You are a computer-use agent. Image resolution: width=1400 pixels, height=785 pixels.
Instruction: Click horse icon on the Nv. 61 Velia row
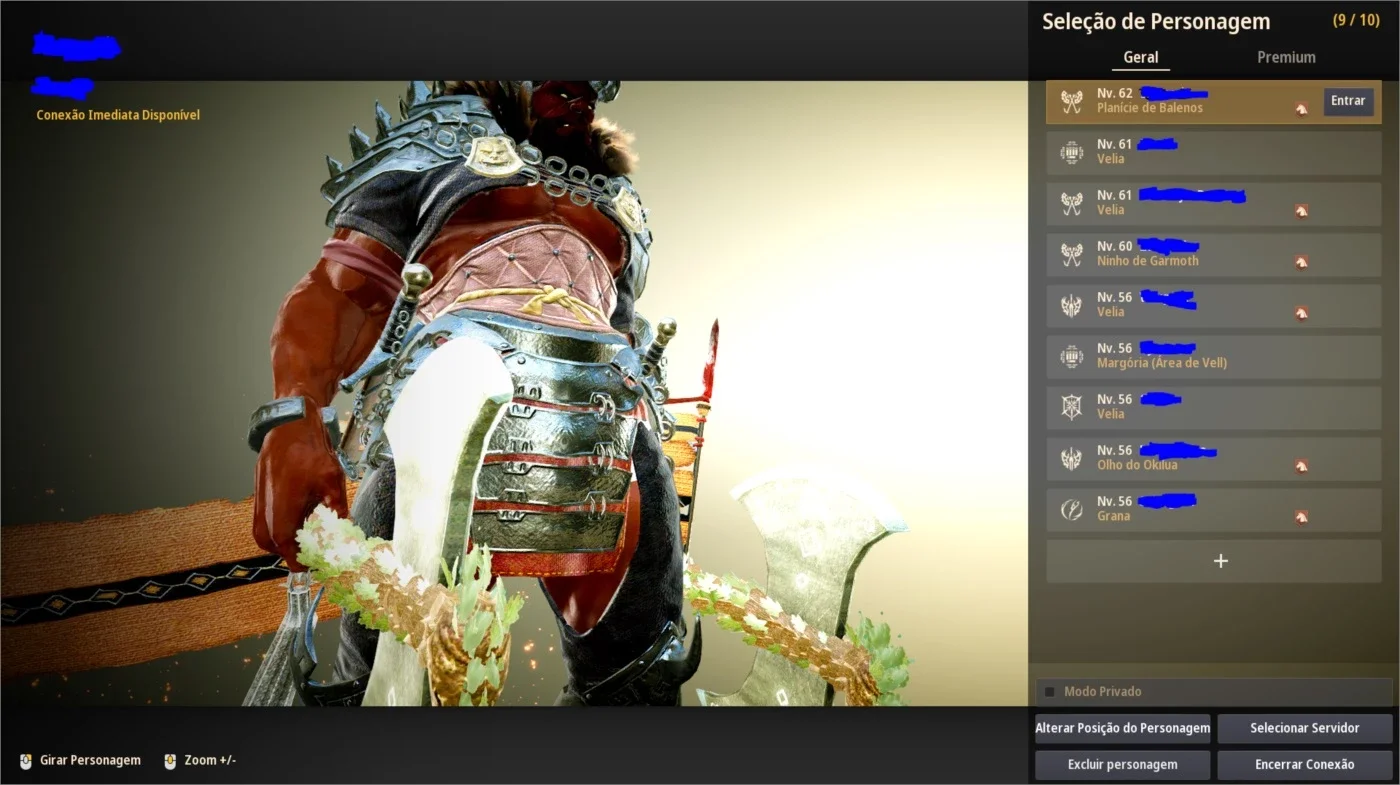(x=1301, y=211)
